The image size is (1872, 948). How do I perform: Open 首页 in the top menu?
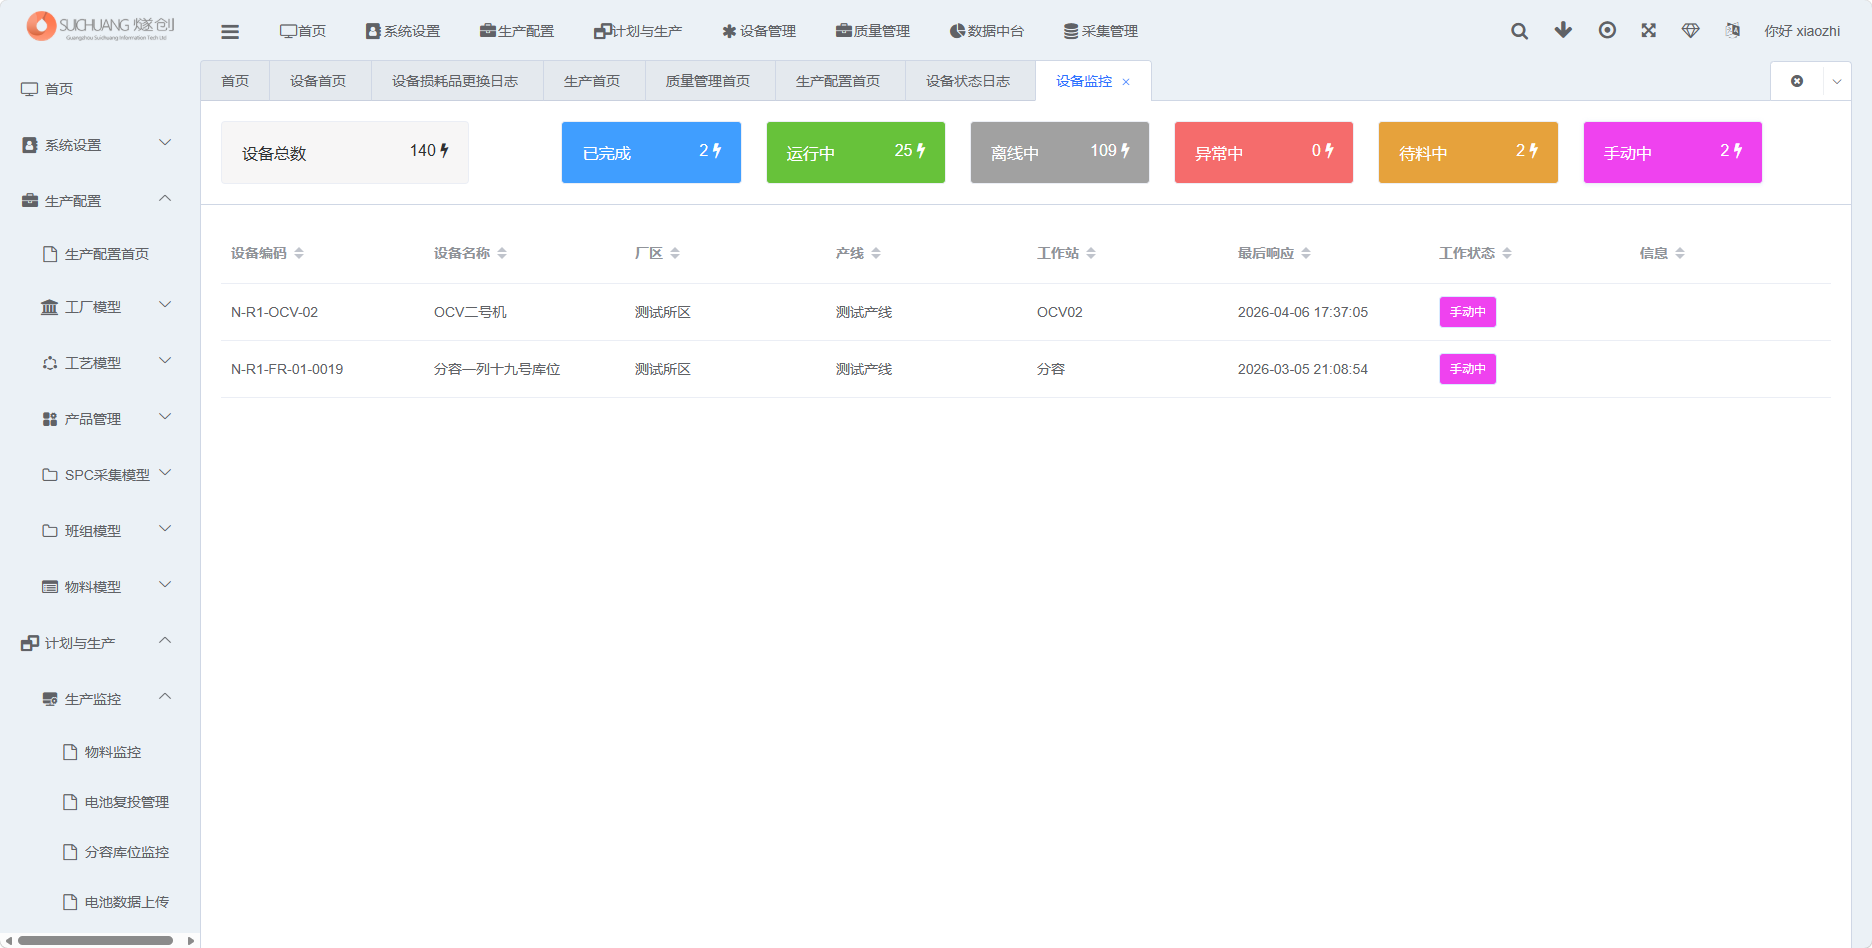click(303, 31)
